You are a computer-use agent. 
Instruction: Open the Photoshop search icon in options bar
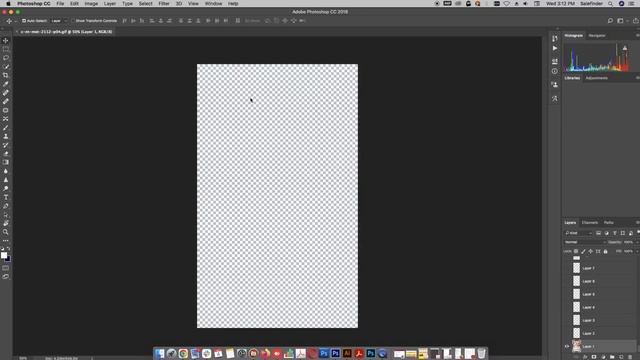tap(610, 21)
